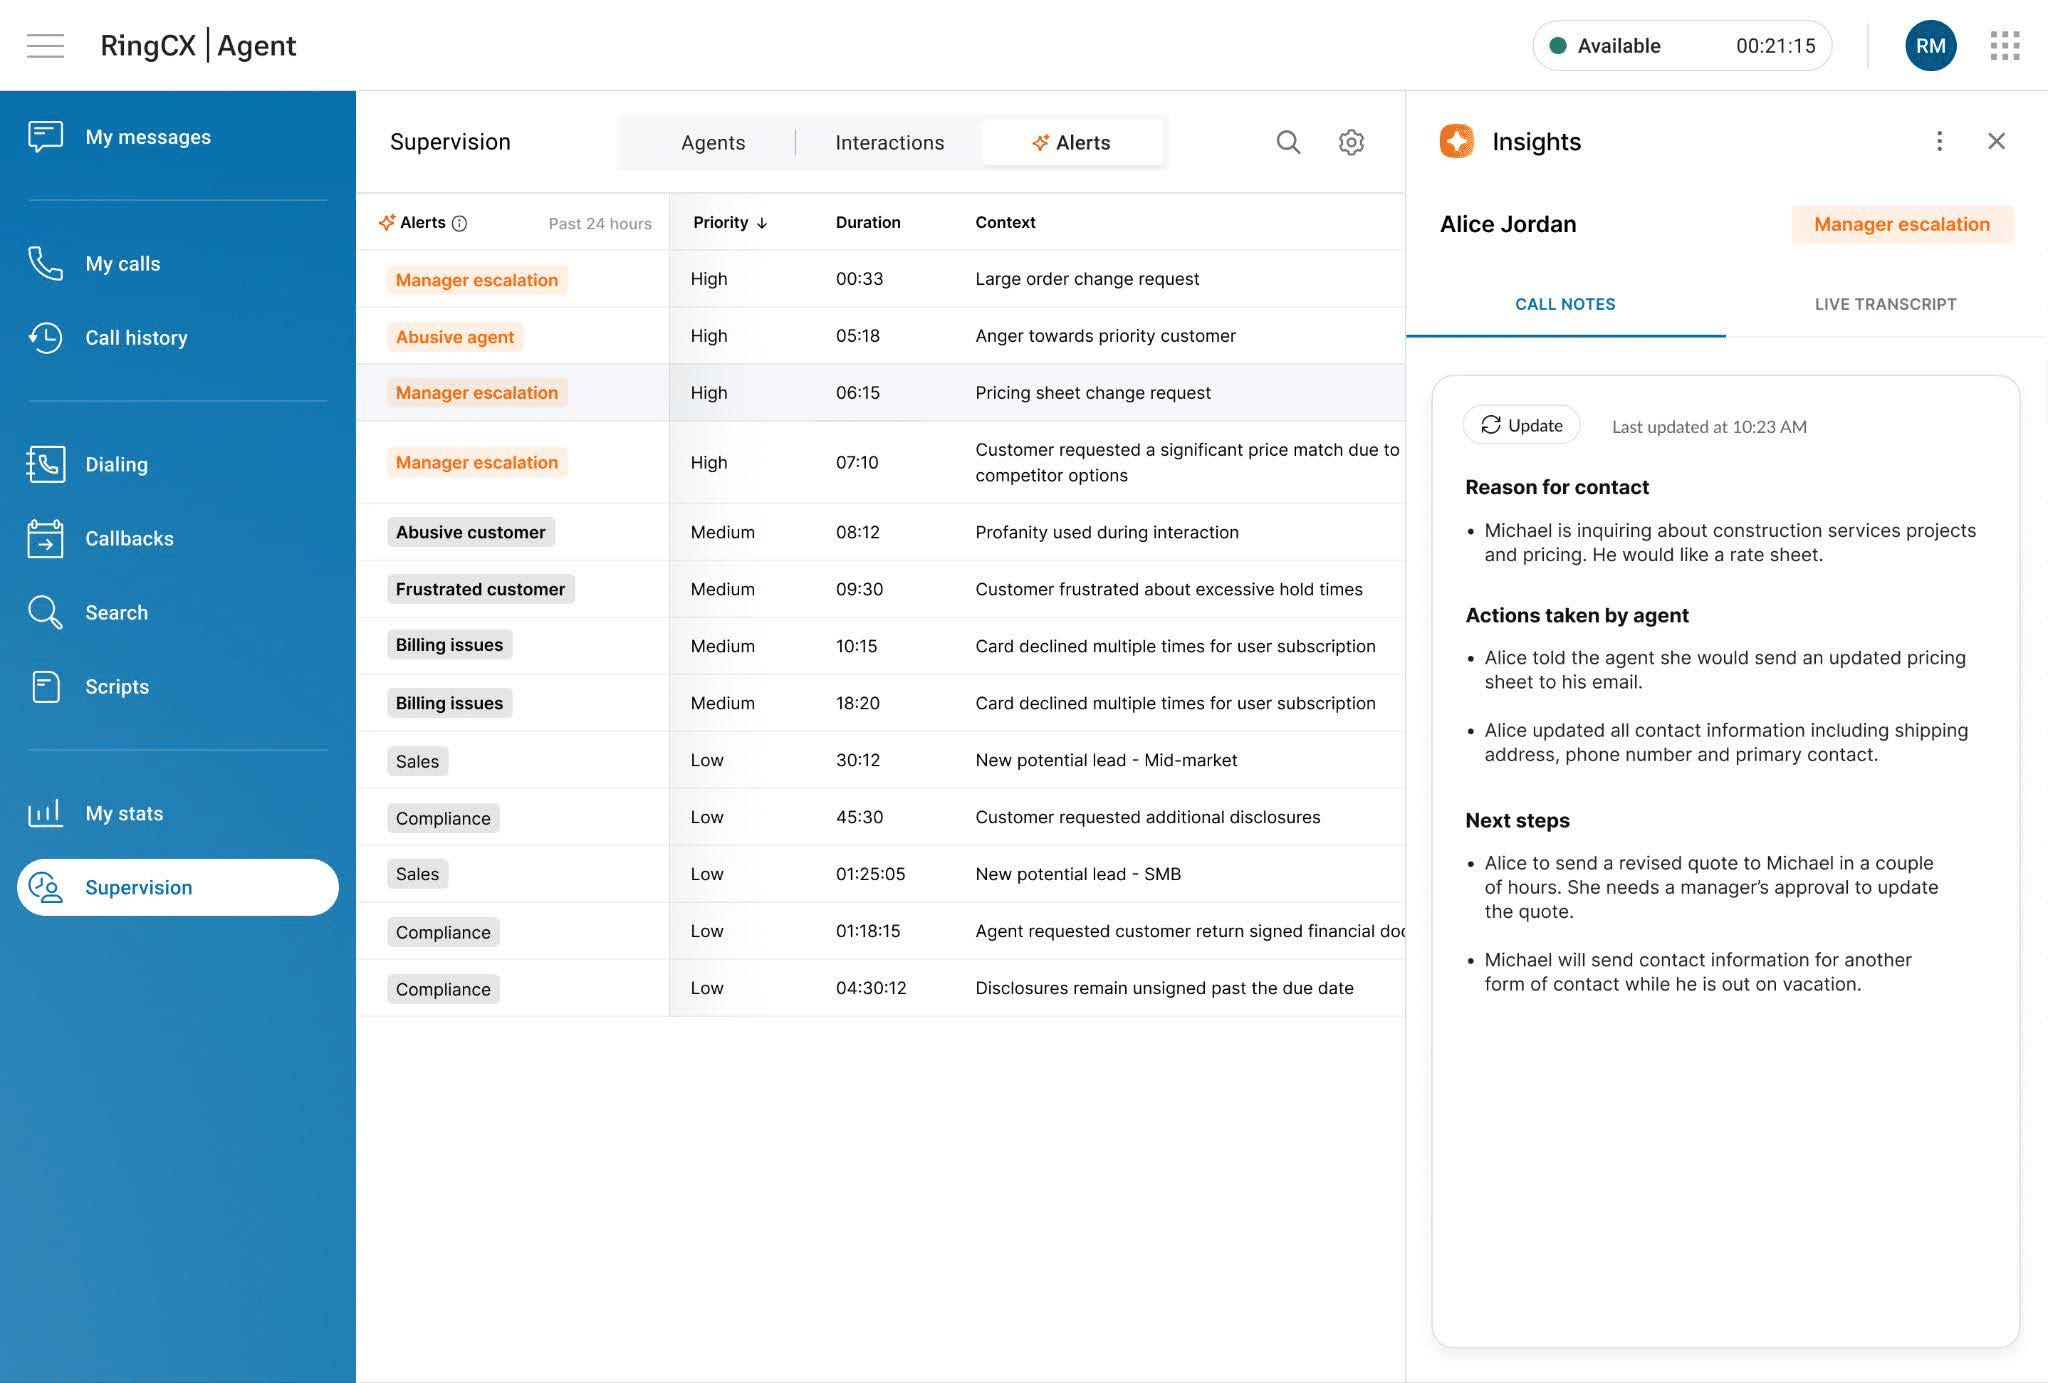Open the apps grid launcher

point(2004,46)
